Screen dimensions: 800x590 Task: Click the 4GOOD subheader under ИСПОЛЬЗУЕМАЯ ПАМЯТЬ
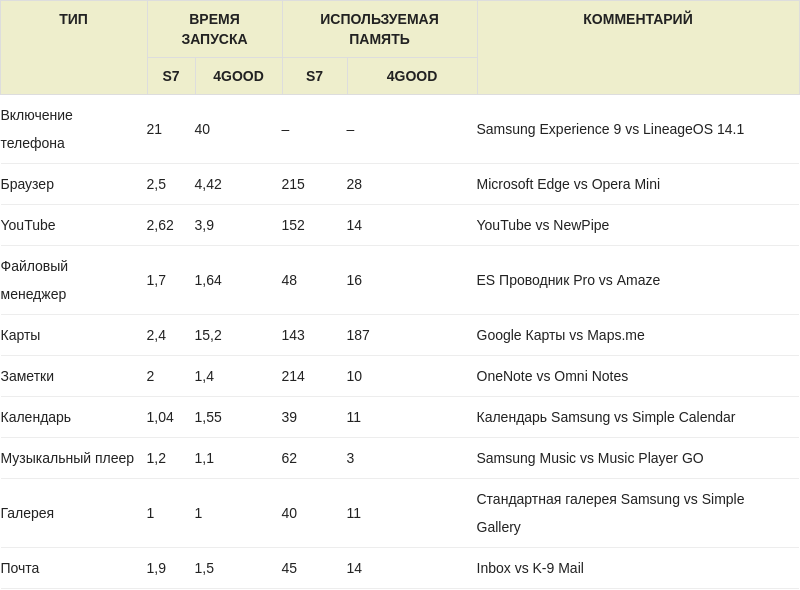pyautogui.click(x=411, y=76)
